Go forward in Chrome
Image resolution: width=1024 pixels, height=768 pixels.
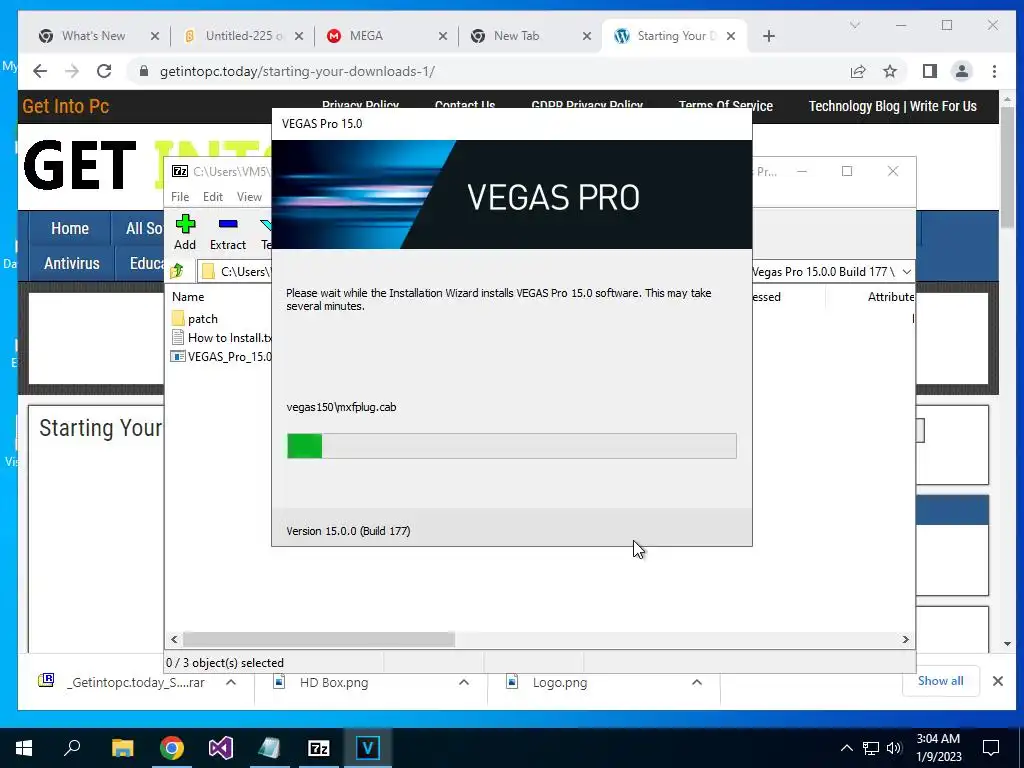point(72,71)
